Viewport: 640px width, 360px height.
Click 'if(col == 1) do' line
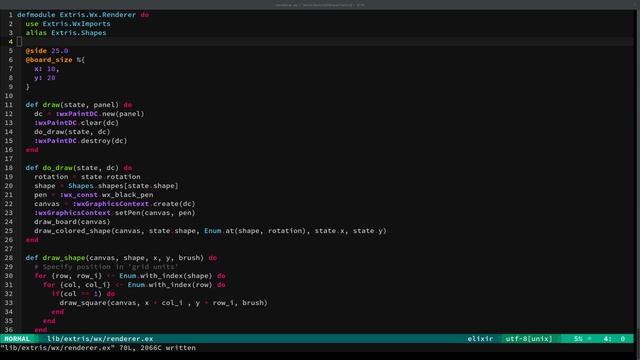coord(83,294)
